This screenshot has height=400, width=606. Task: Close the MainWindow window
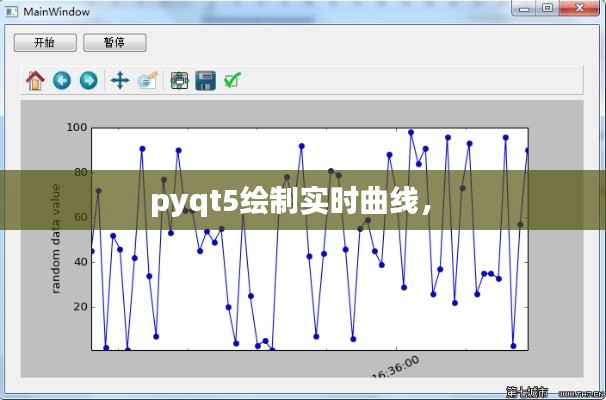coord(579,9)
